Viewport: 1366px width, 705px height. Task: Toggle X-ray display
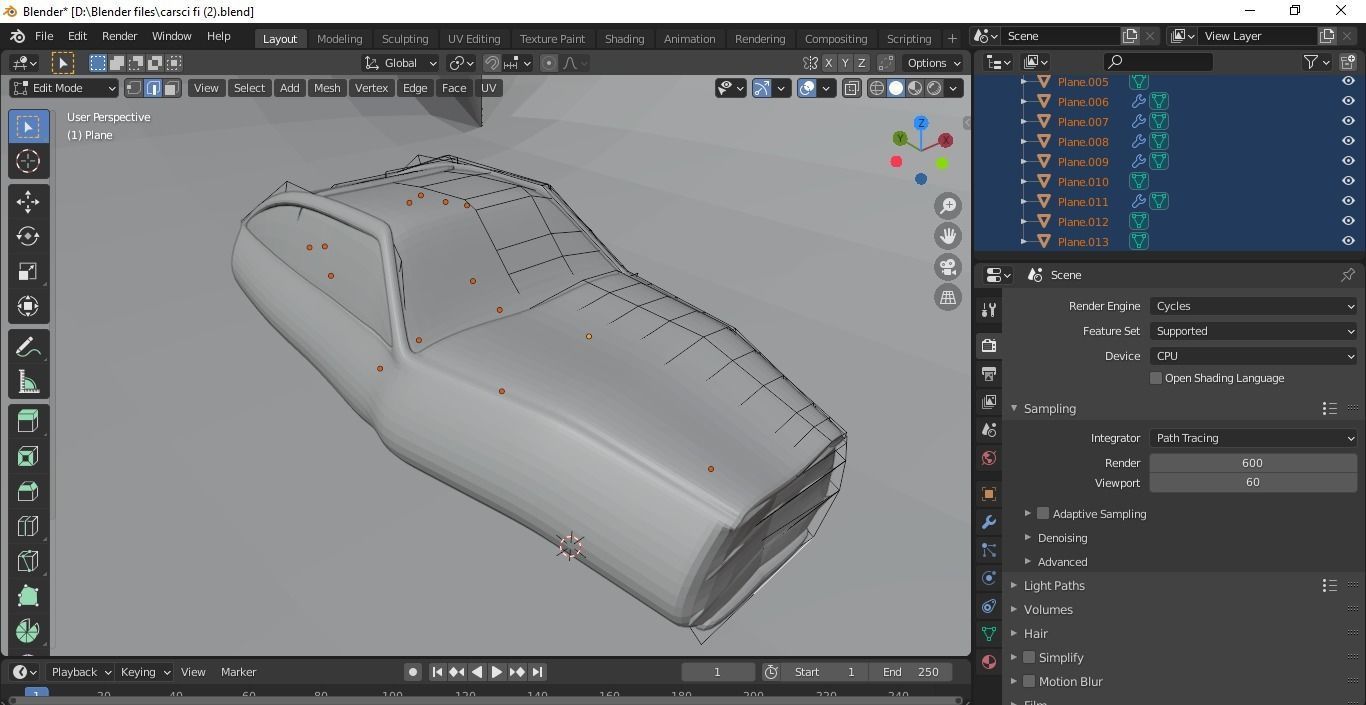(x=851, y=88)
